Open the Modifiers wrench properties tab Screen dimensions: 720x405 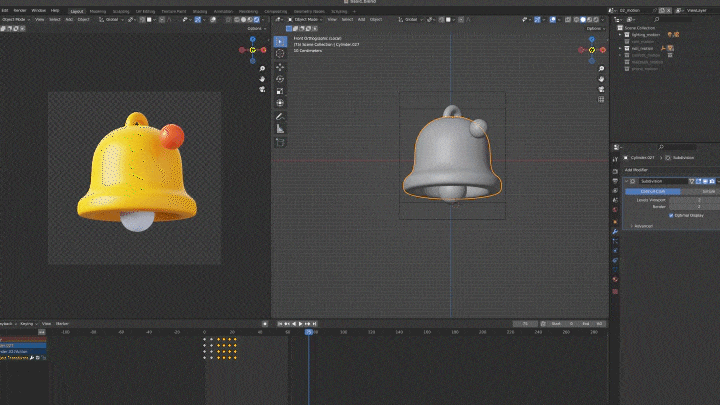point(615,231)
